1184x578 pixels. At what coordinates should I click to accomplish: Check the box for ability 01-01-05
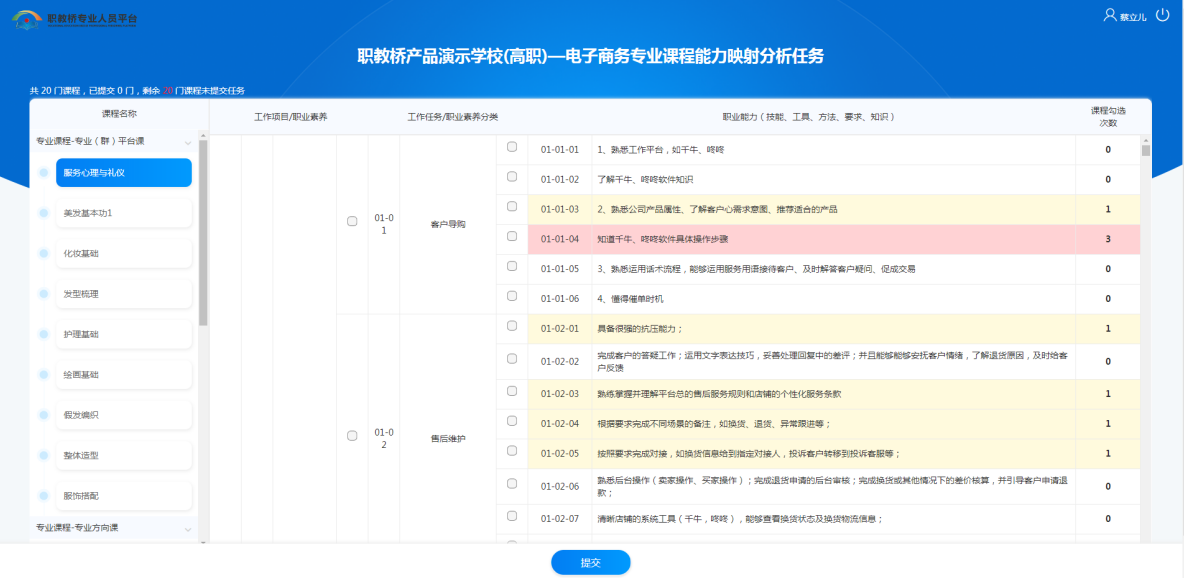(512, 266)
